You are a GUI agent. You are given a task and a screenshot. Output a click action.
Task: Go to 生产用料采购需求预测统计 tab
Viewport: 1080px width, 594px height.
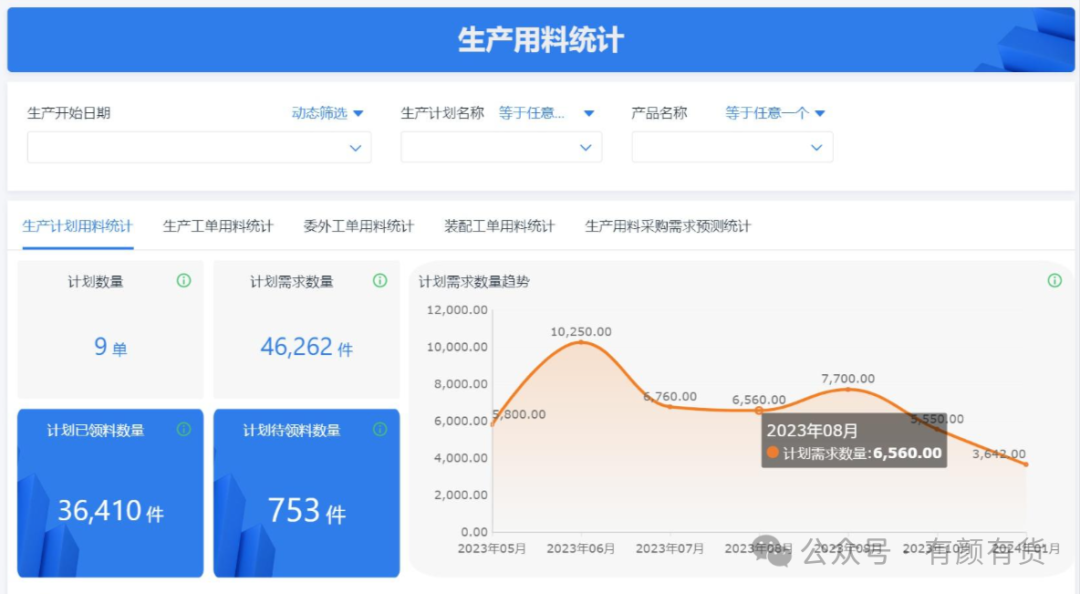(667, 226)
